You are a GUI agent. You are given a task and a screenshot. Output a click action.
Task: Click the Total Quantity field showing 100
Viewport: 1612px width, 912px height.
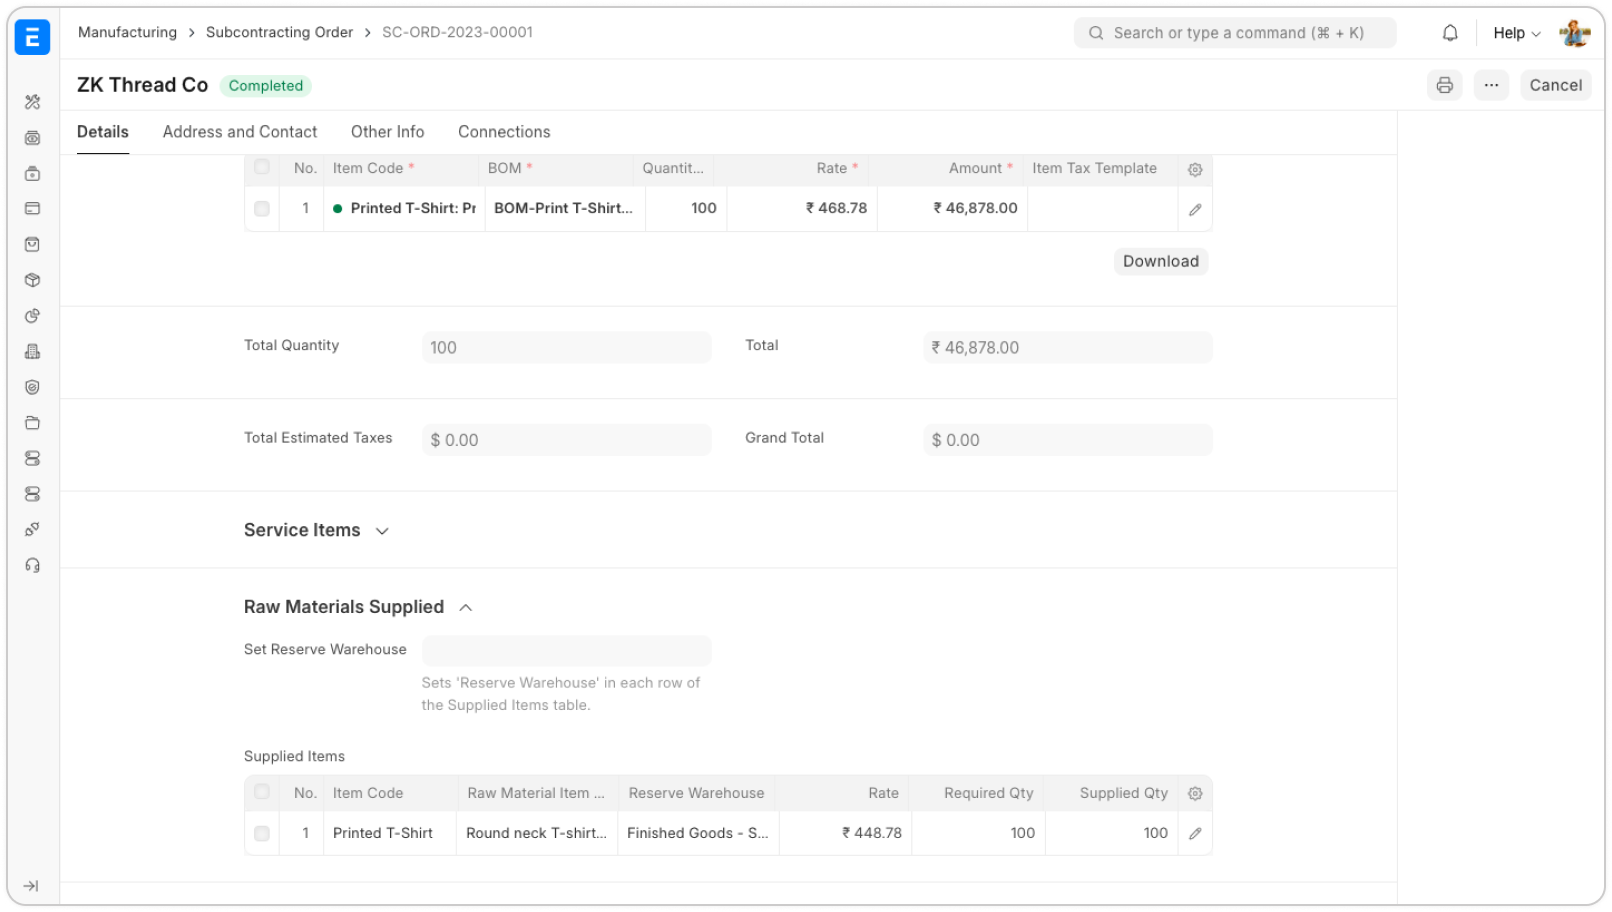566,347
